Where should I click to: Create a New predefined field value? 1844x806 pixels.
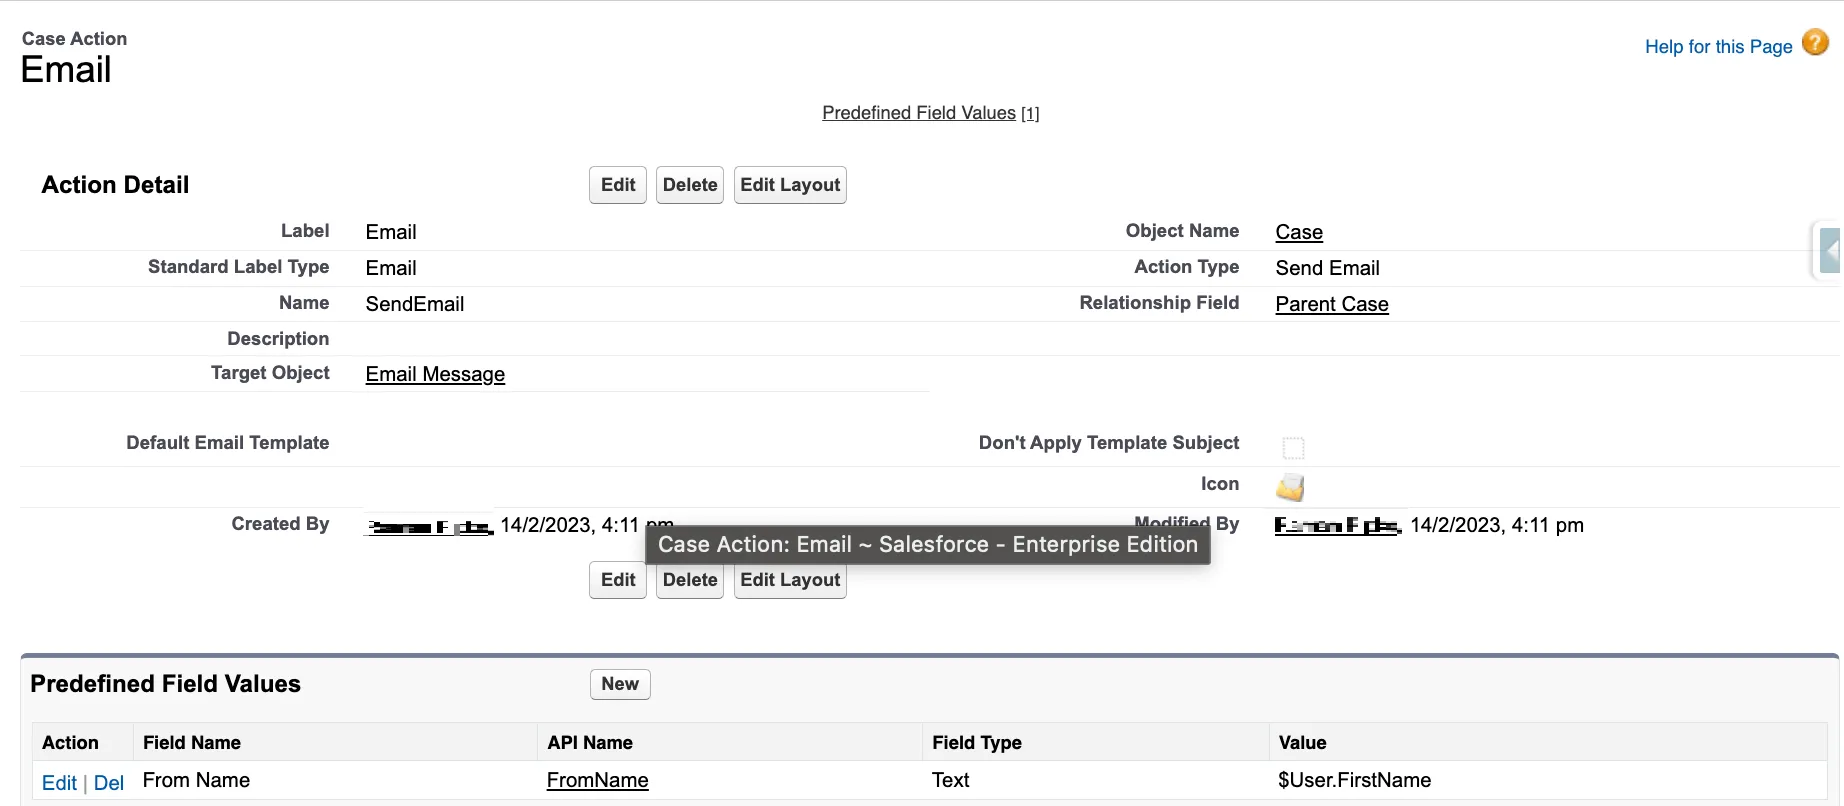[x=619, y=684]
